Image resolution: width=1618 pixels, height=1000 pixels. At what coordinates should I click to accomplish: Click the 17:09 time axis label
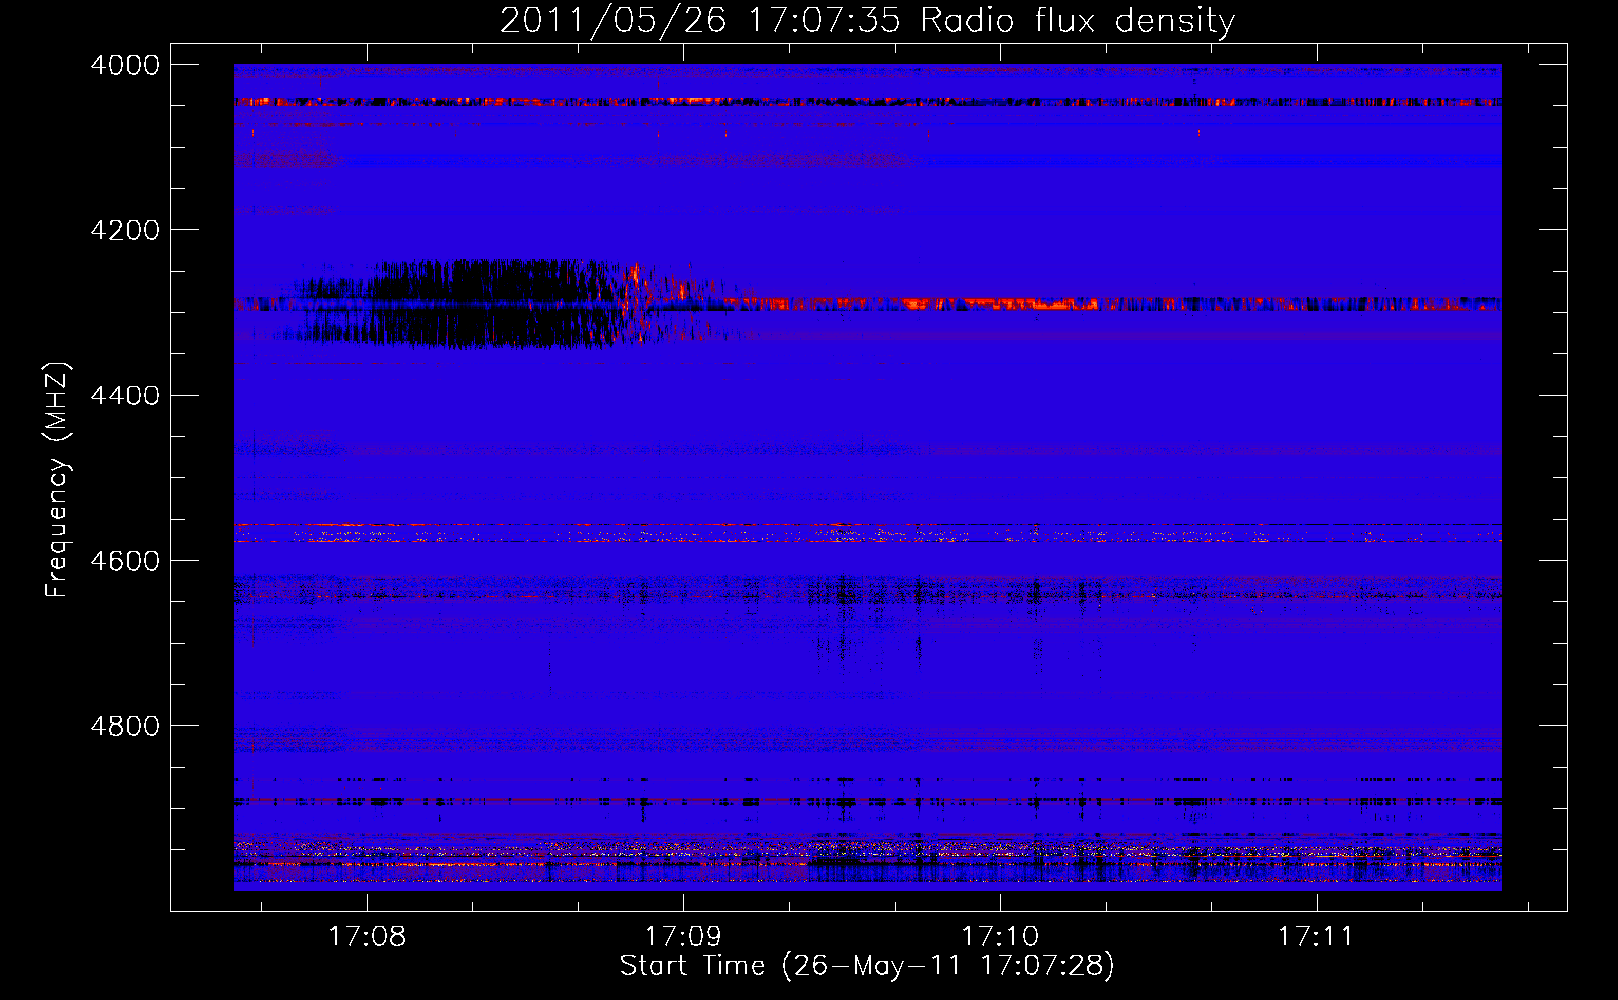point(683,937)
